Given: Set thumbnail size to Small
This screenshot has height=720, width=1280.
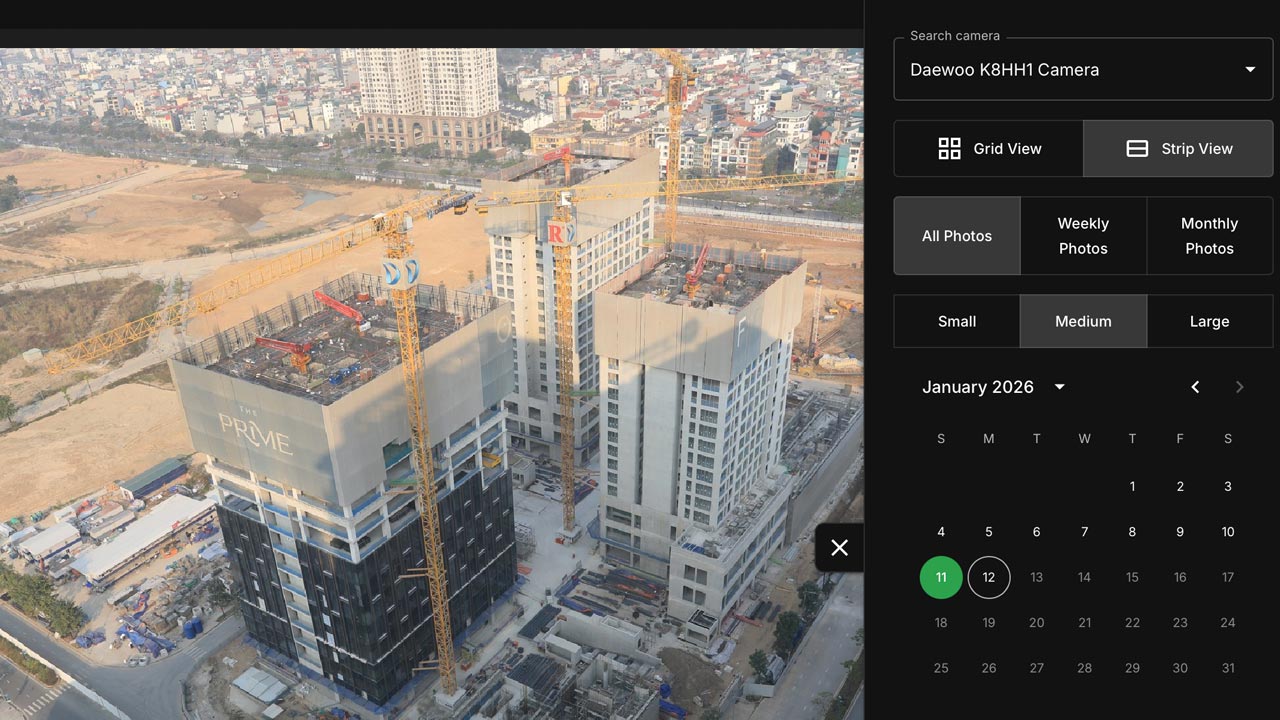Looking at the screenshot, I should tap(957, 321).
